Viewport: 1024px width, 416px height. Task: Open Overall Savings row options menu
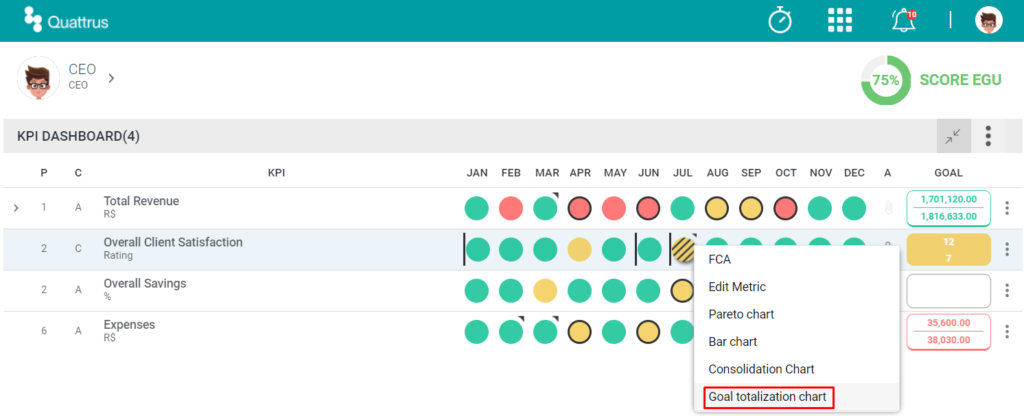click(x=1006, y=291)
